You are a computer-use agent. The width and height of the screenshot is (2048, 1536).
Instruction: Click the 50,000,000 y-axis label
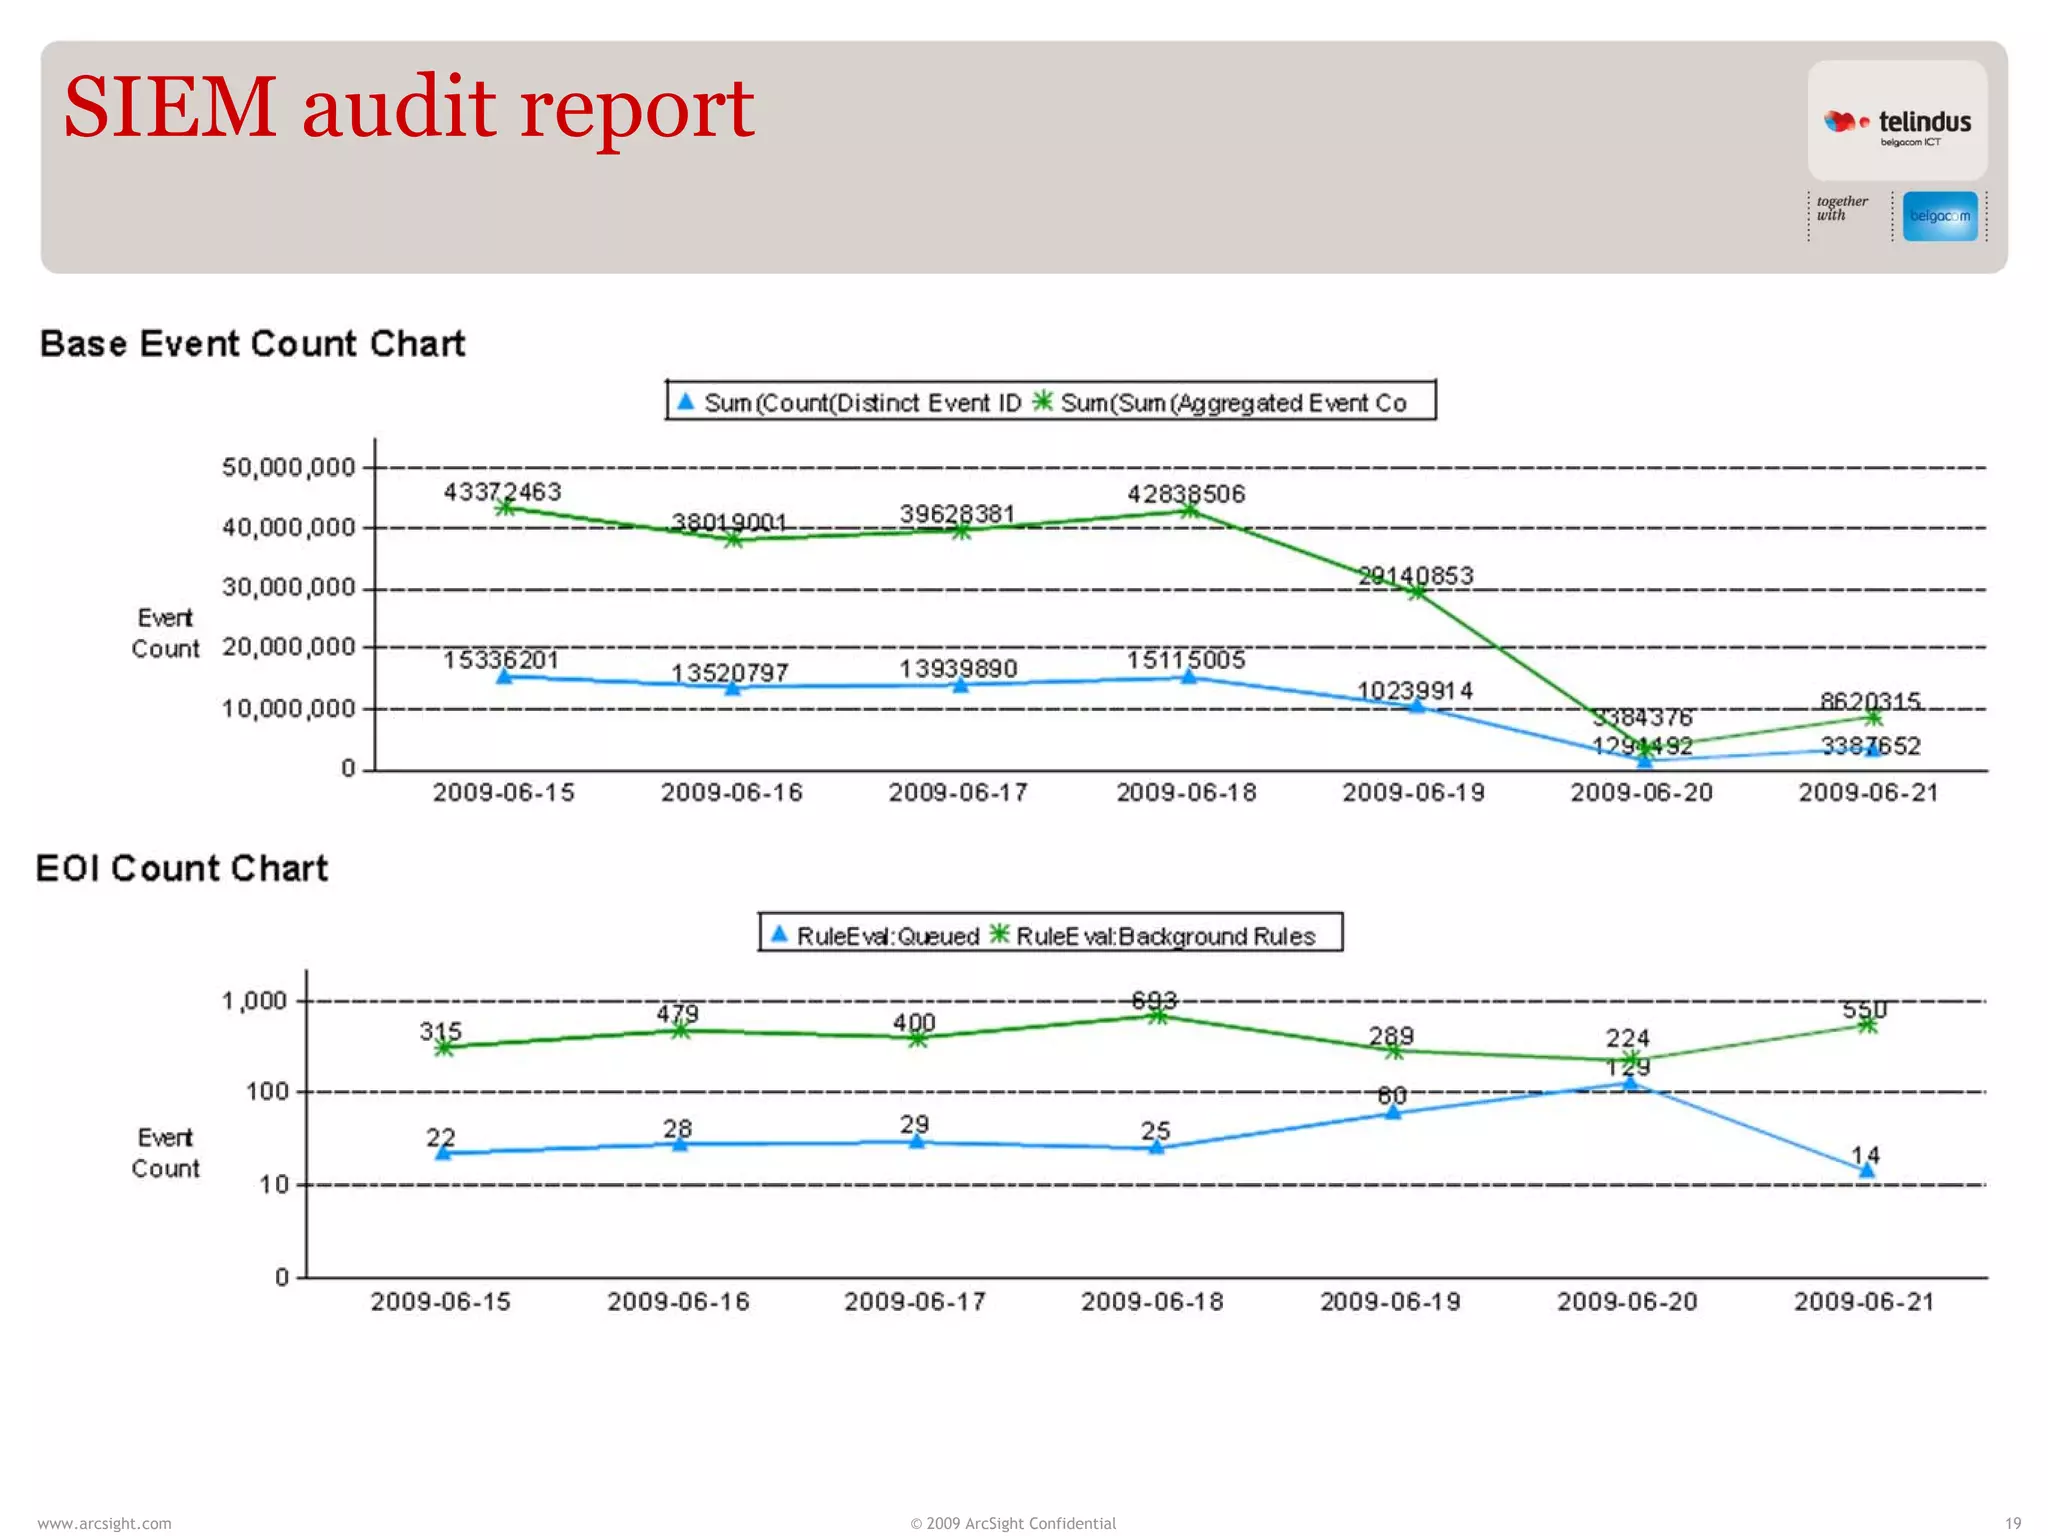(x=289, y=467)
